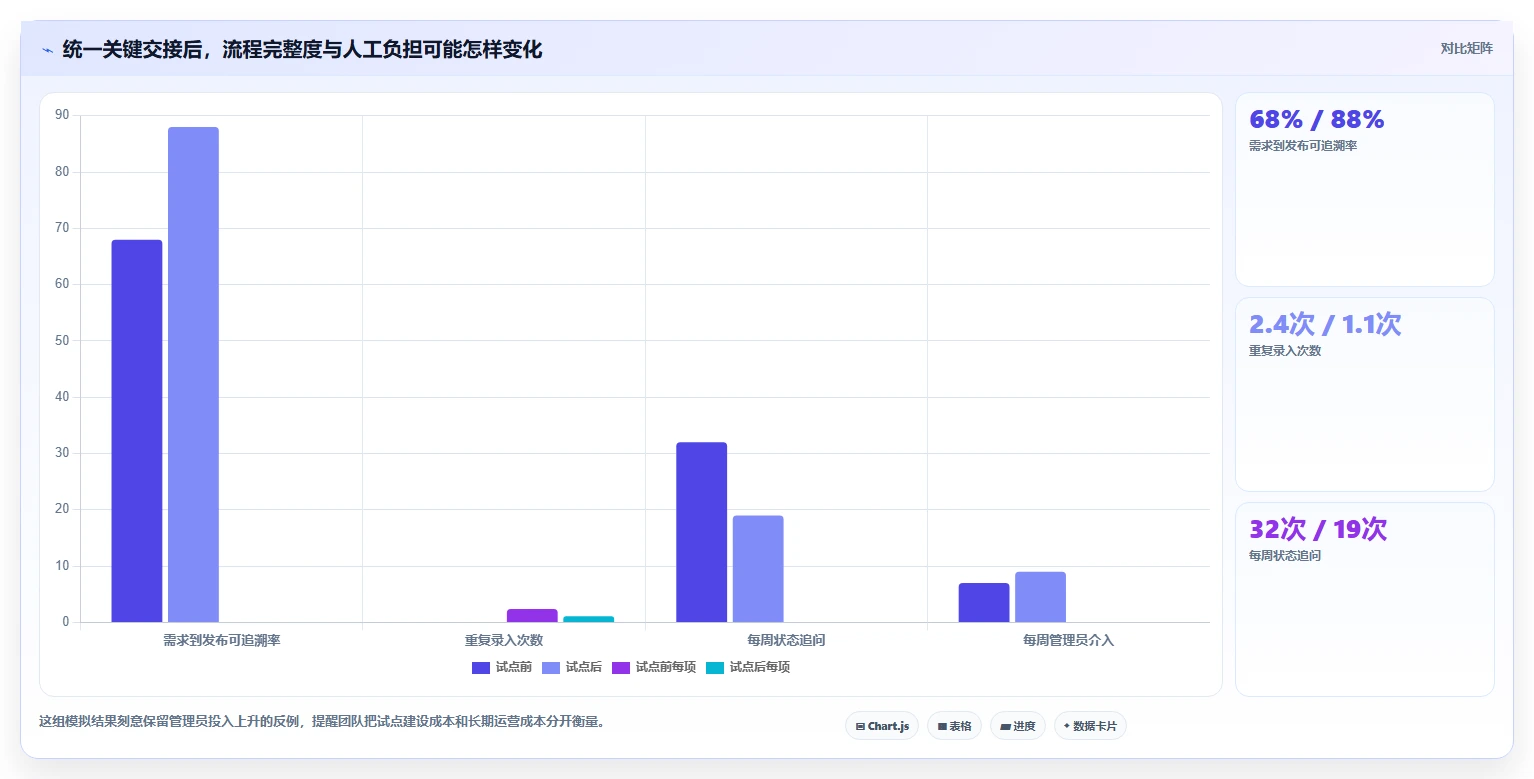Click the 68% / 88% card value
Image resolution: width=1534 pixels, height=779 pixels.
point(1316,120)
